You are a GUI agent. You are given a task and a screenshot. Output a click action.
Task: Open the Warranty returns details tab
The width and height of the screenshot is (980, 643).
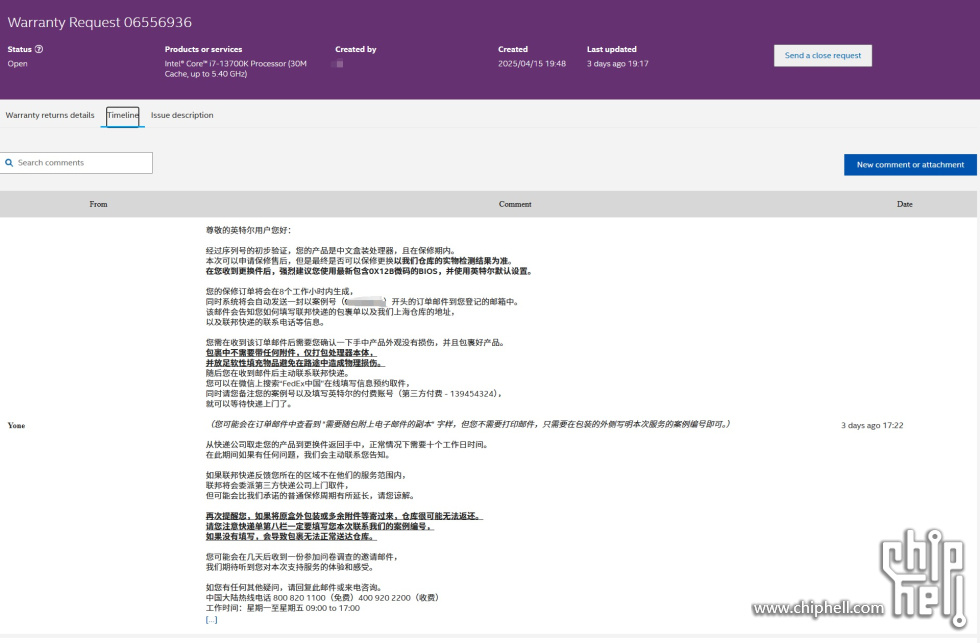[x=50, y=116]
